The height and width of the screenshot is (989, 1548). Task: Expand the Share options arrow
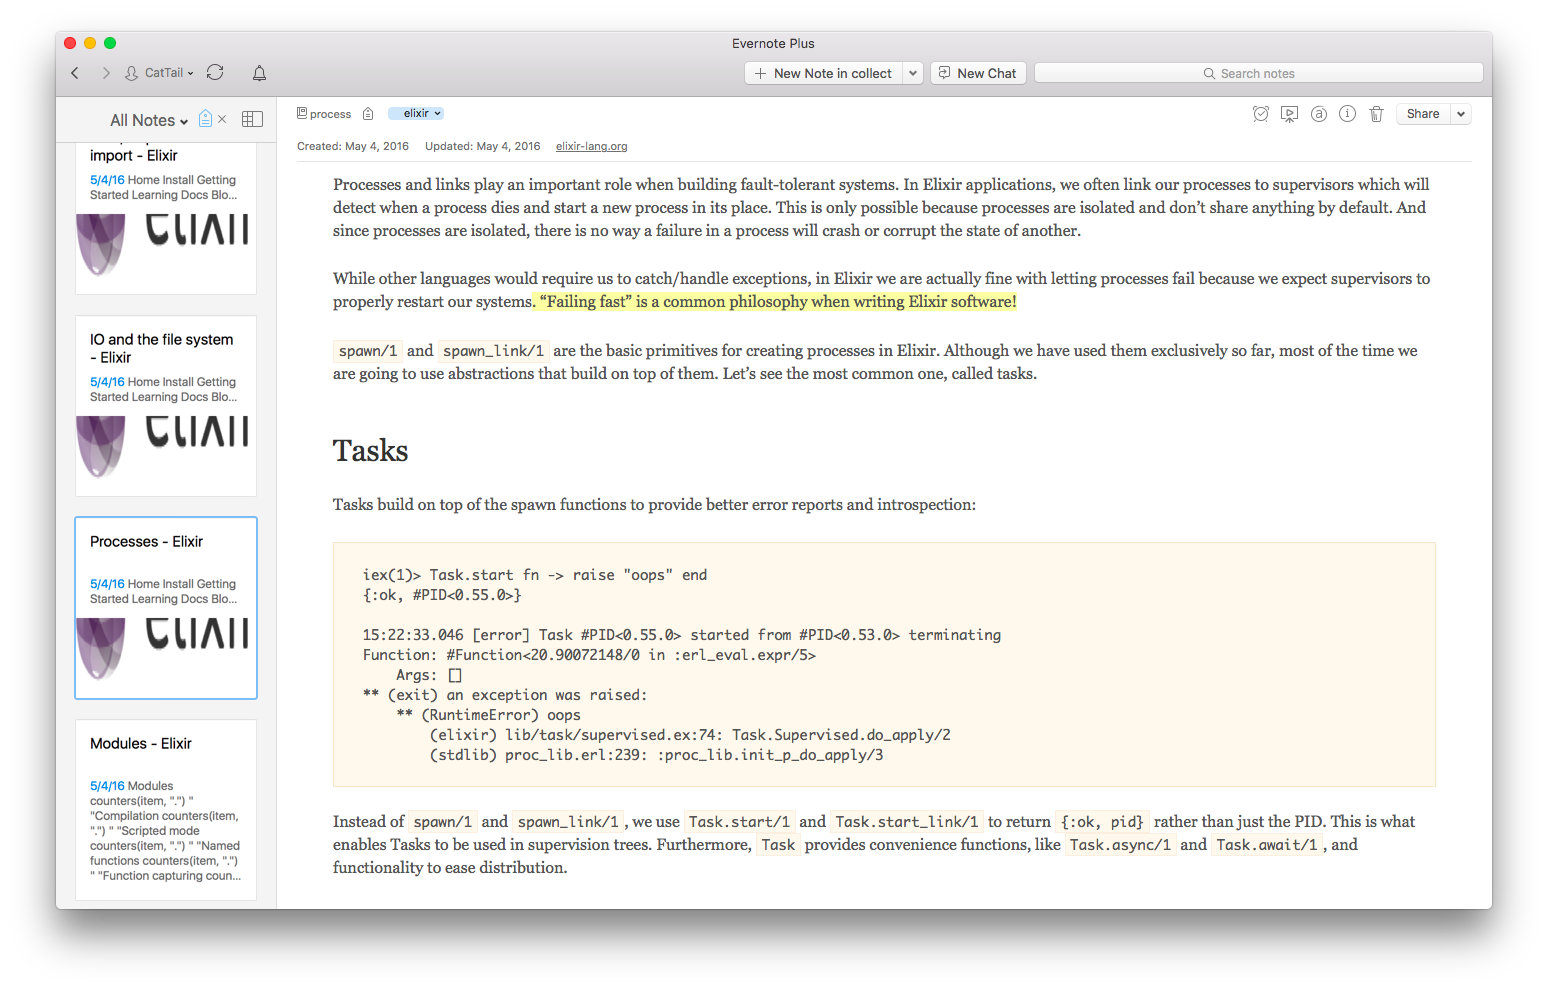pyautogui.click(x=1461, y=114)
